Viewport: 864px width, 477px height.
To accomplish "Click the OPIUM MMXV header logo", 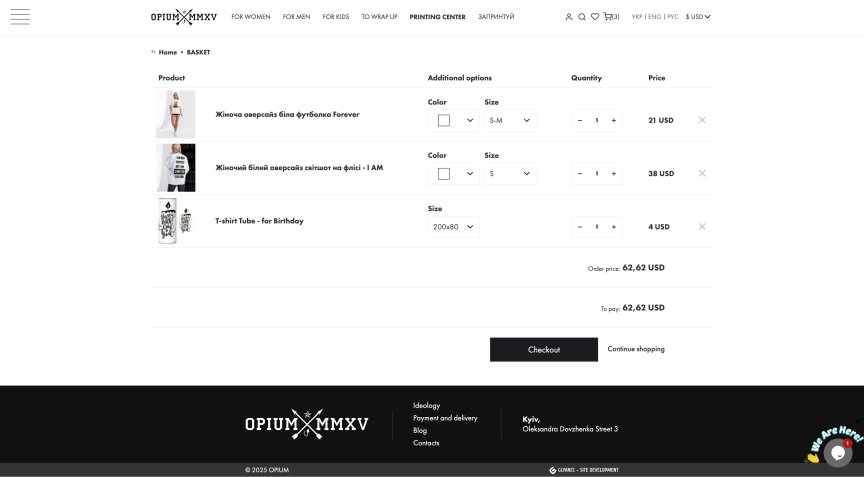I will 183,17.
